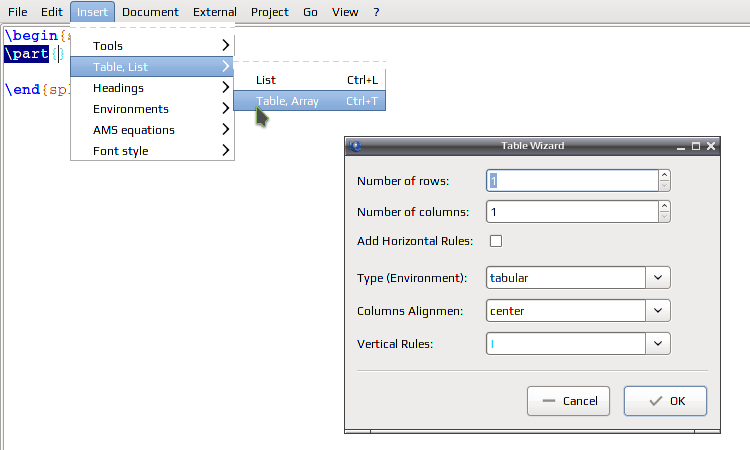Expand the AMS equations submenu
Screen dimensions: 750x450
point(152,130)
